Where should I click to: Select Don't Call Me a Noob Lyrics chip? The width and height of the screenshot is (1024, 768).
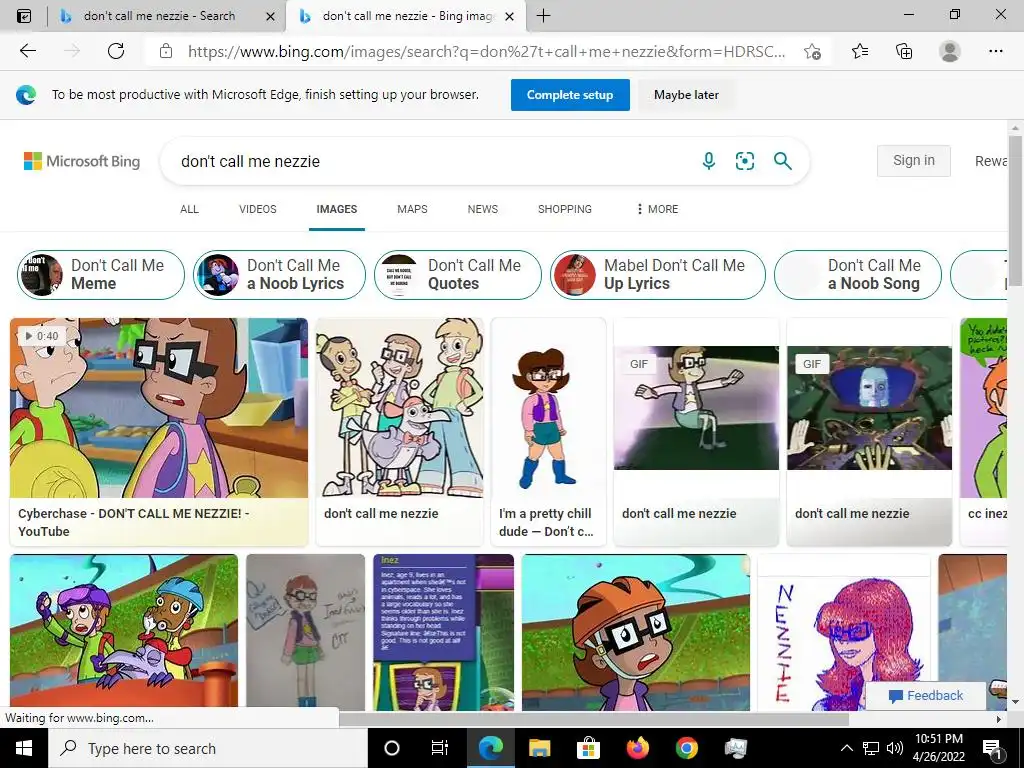(x=279, y=274)
